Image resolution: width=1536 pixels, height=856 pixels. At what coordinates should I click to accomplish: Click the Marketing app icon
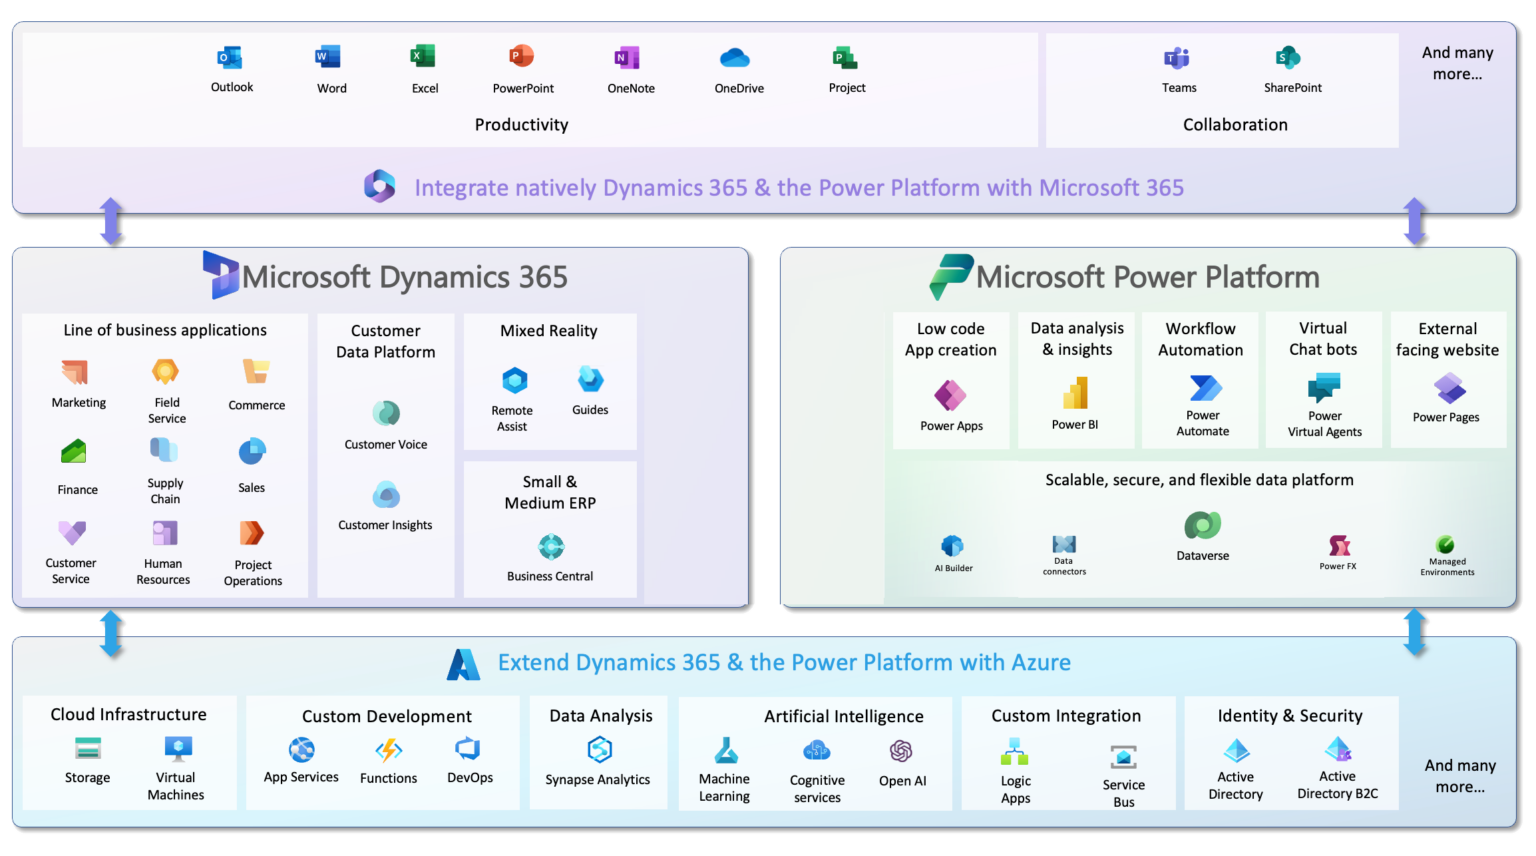pos(75,372)
